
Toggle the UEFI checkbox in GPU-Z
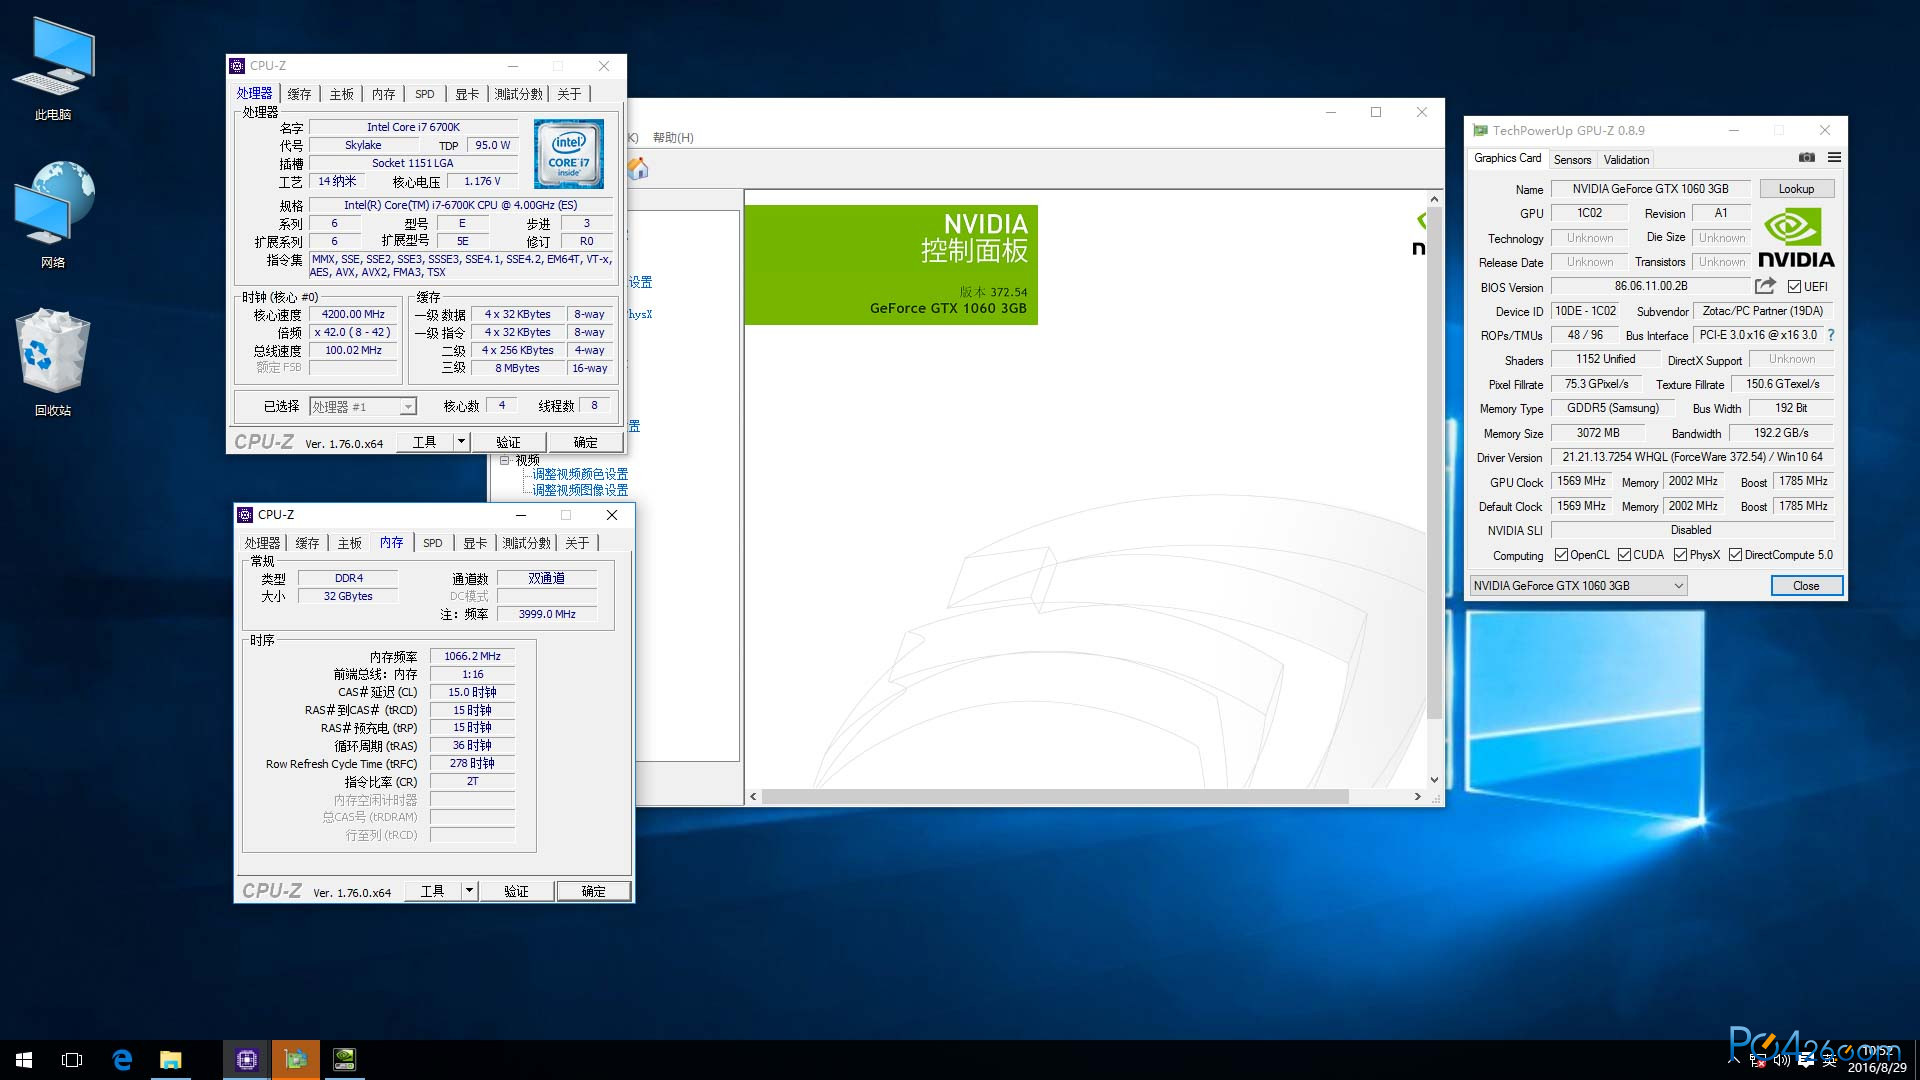pos(1794,287)
